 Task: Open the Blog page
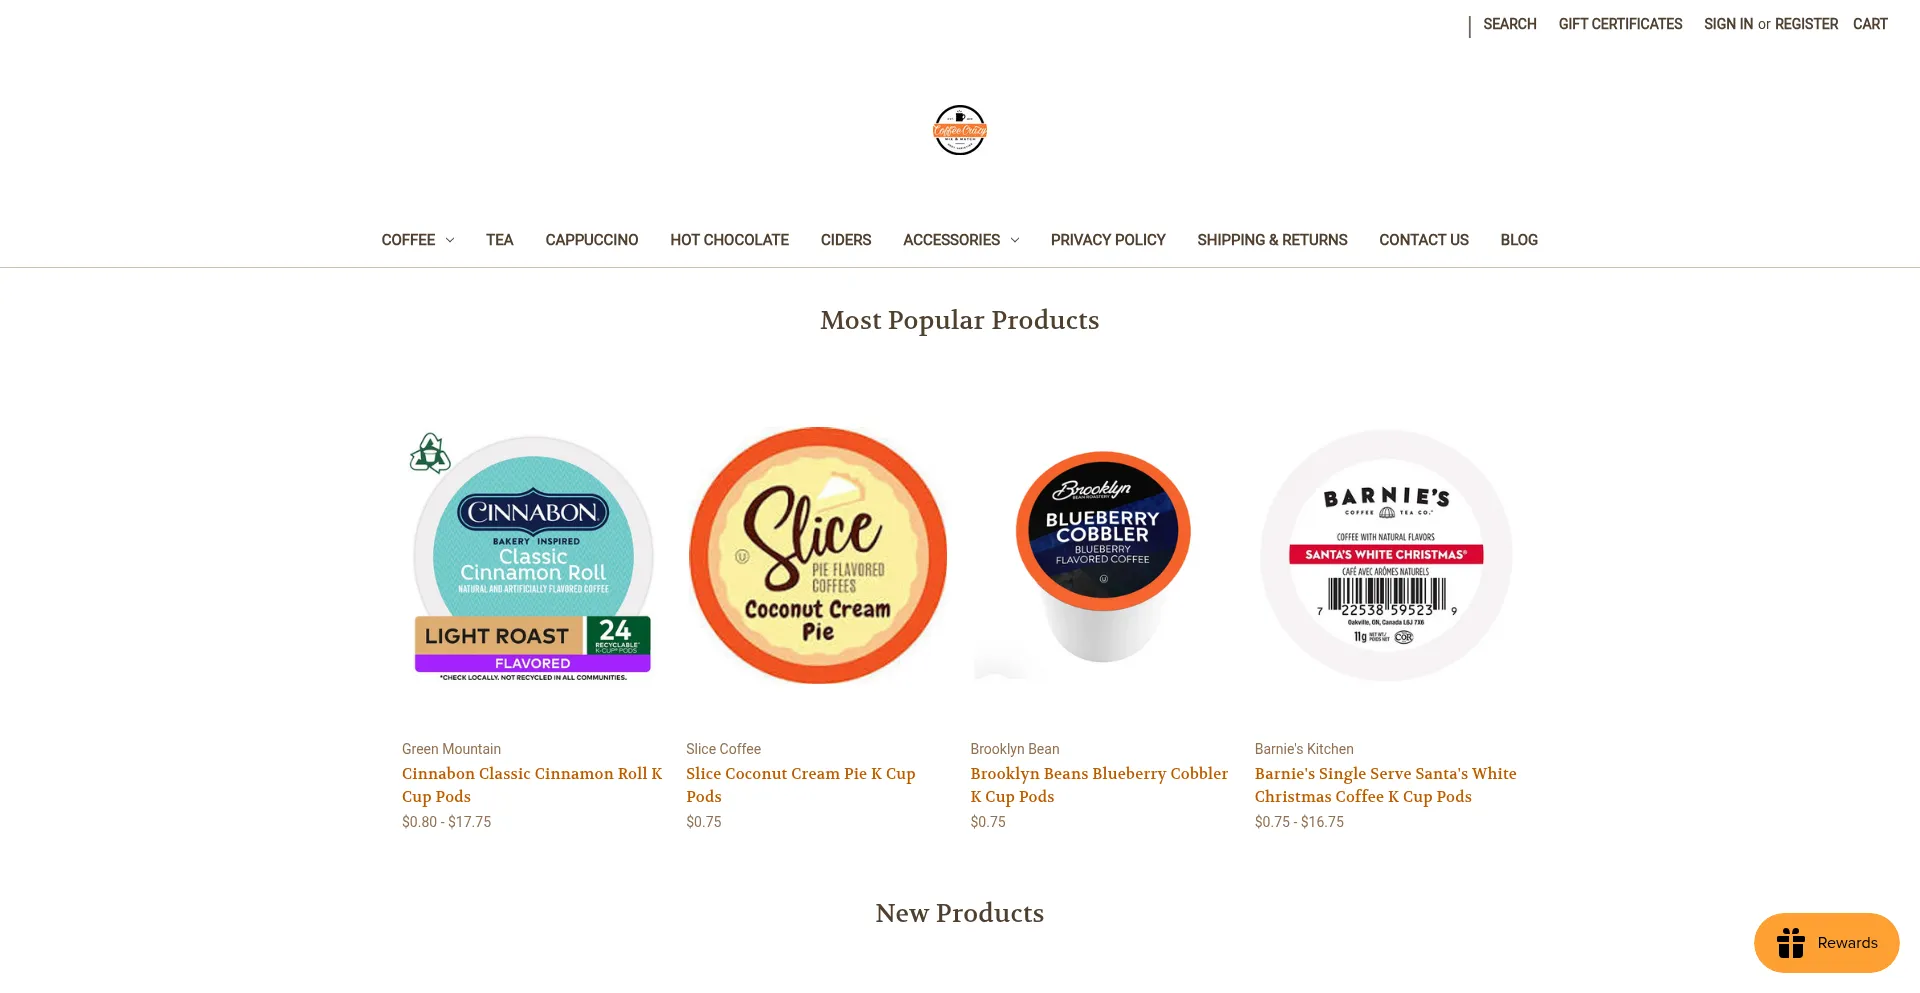pyautogui.click(x=1519, y=240)
